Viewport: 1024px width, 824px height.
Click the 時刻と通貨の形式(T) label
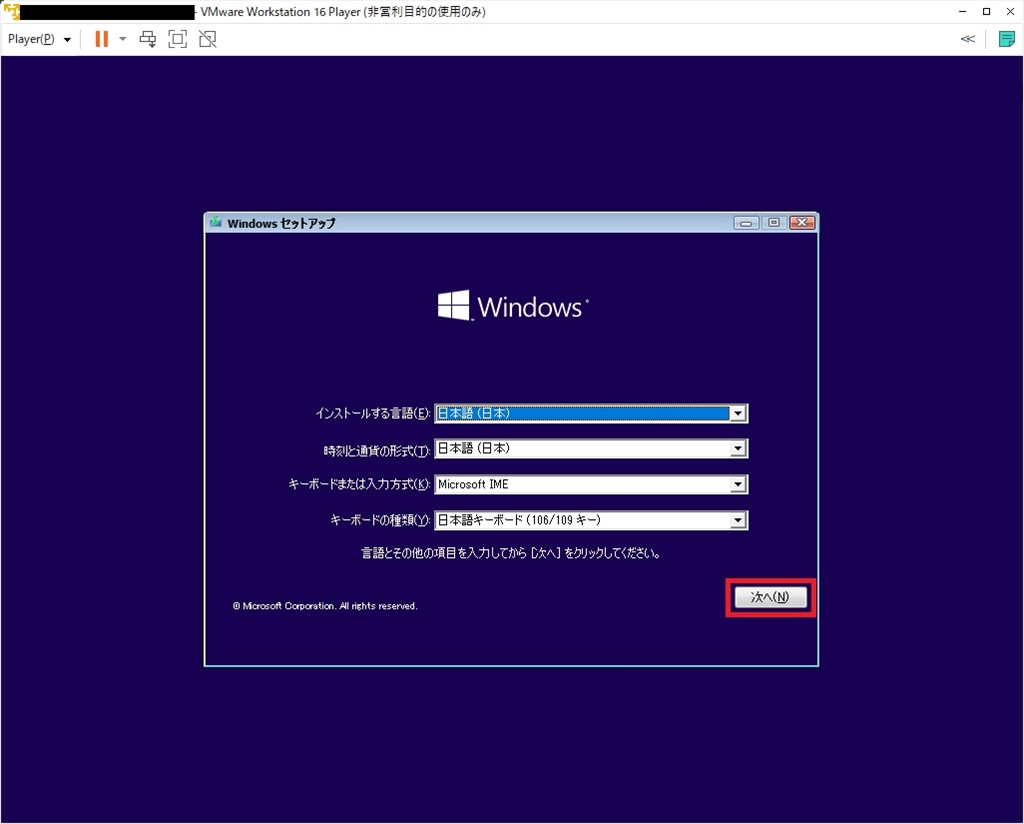click(x=377, y=451)
